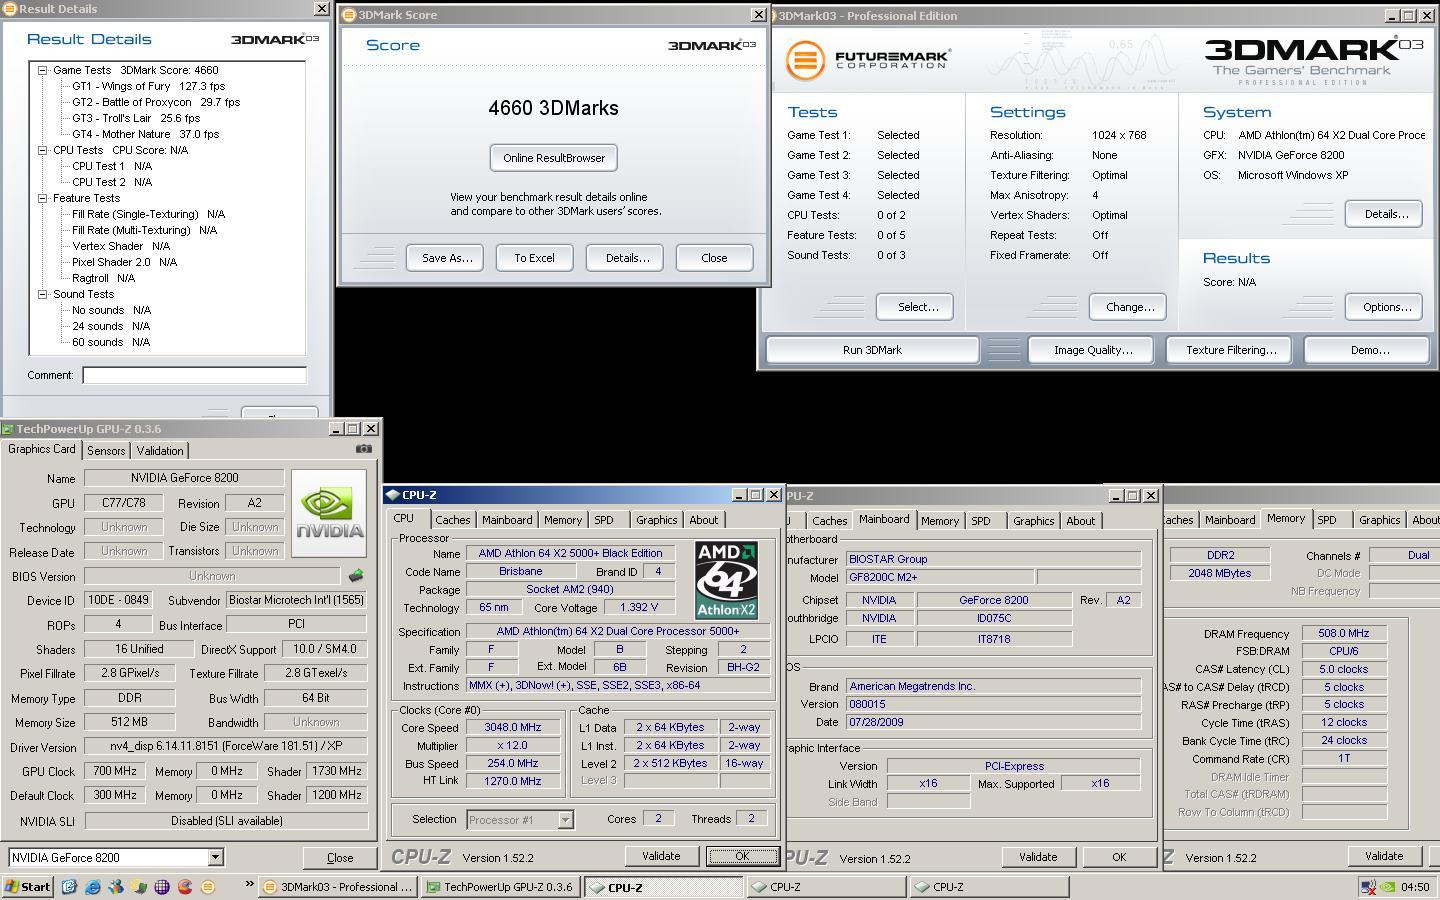Click the Comment input field
The height and width of the screenshot is (900, 1440).
click(x=194, y=375)
